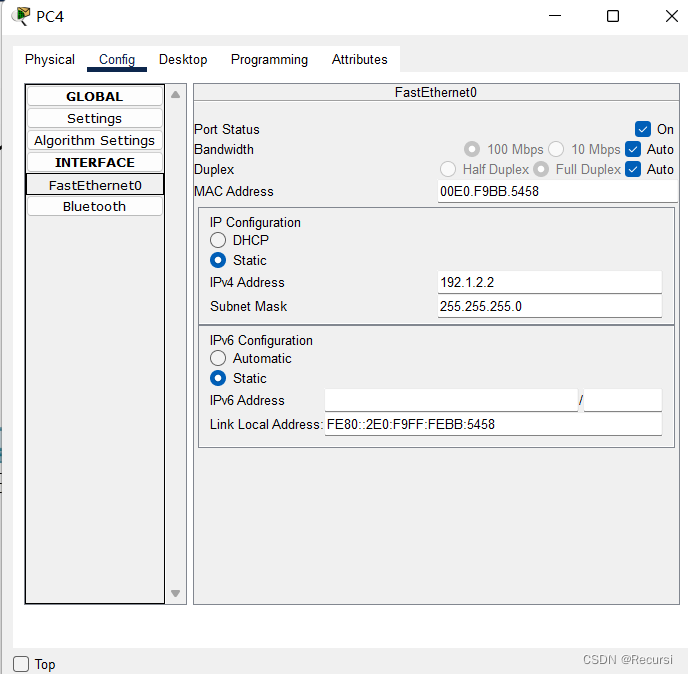Click the FastEthernet0 panel title

pyautogui.click(x=436, y=93)
